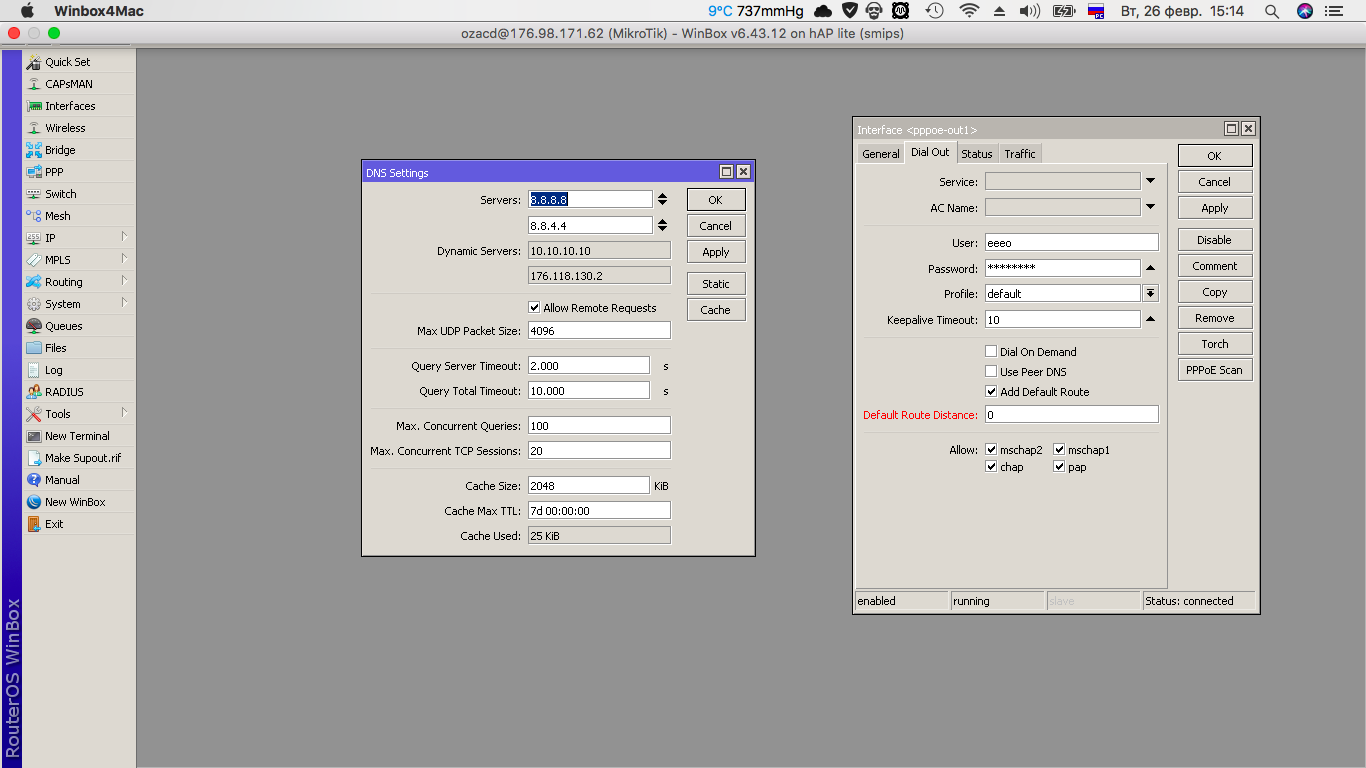Click volume icon in menu bar

(x=1030, y=11)
